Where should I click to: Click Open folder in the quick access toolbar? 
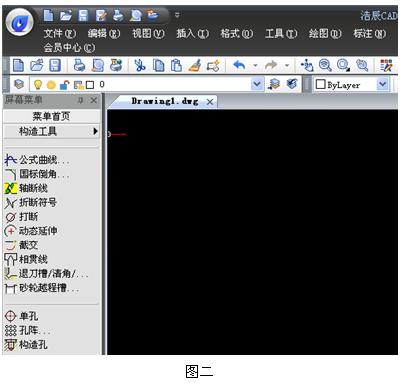coord(66,15)
